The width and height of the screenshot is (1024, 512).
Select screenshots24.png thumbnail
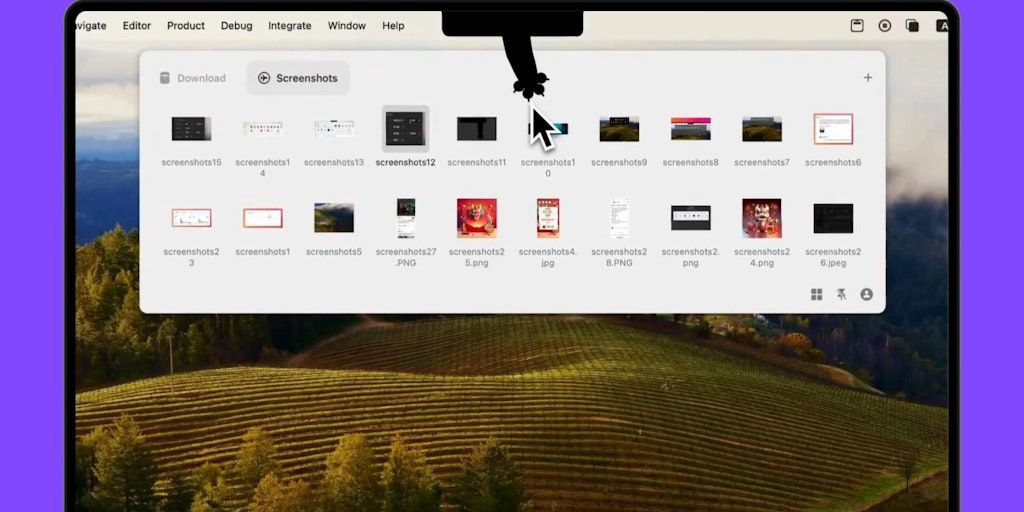(x=761, y=218)
